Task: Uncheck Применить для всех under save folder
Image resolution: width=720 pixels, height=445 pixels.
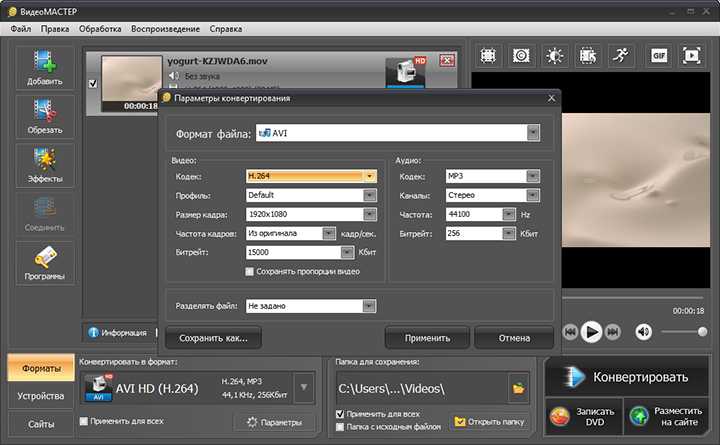Action: pyautogui.click(x=340, y=414)
